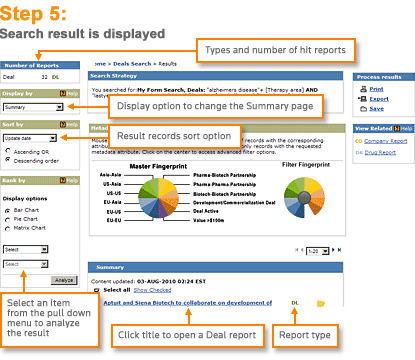Click the Analyze button
This screenshot has height=360, width=415.
[64, 280]
